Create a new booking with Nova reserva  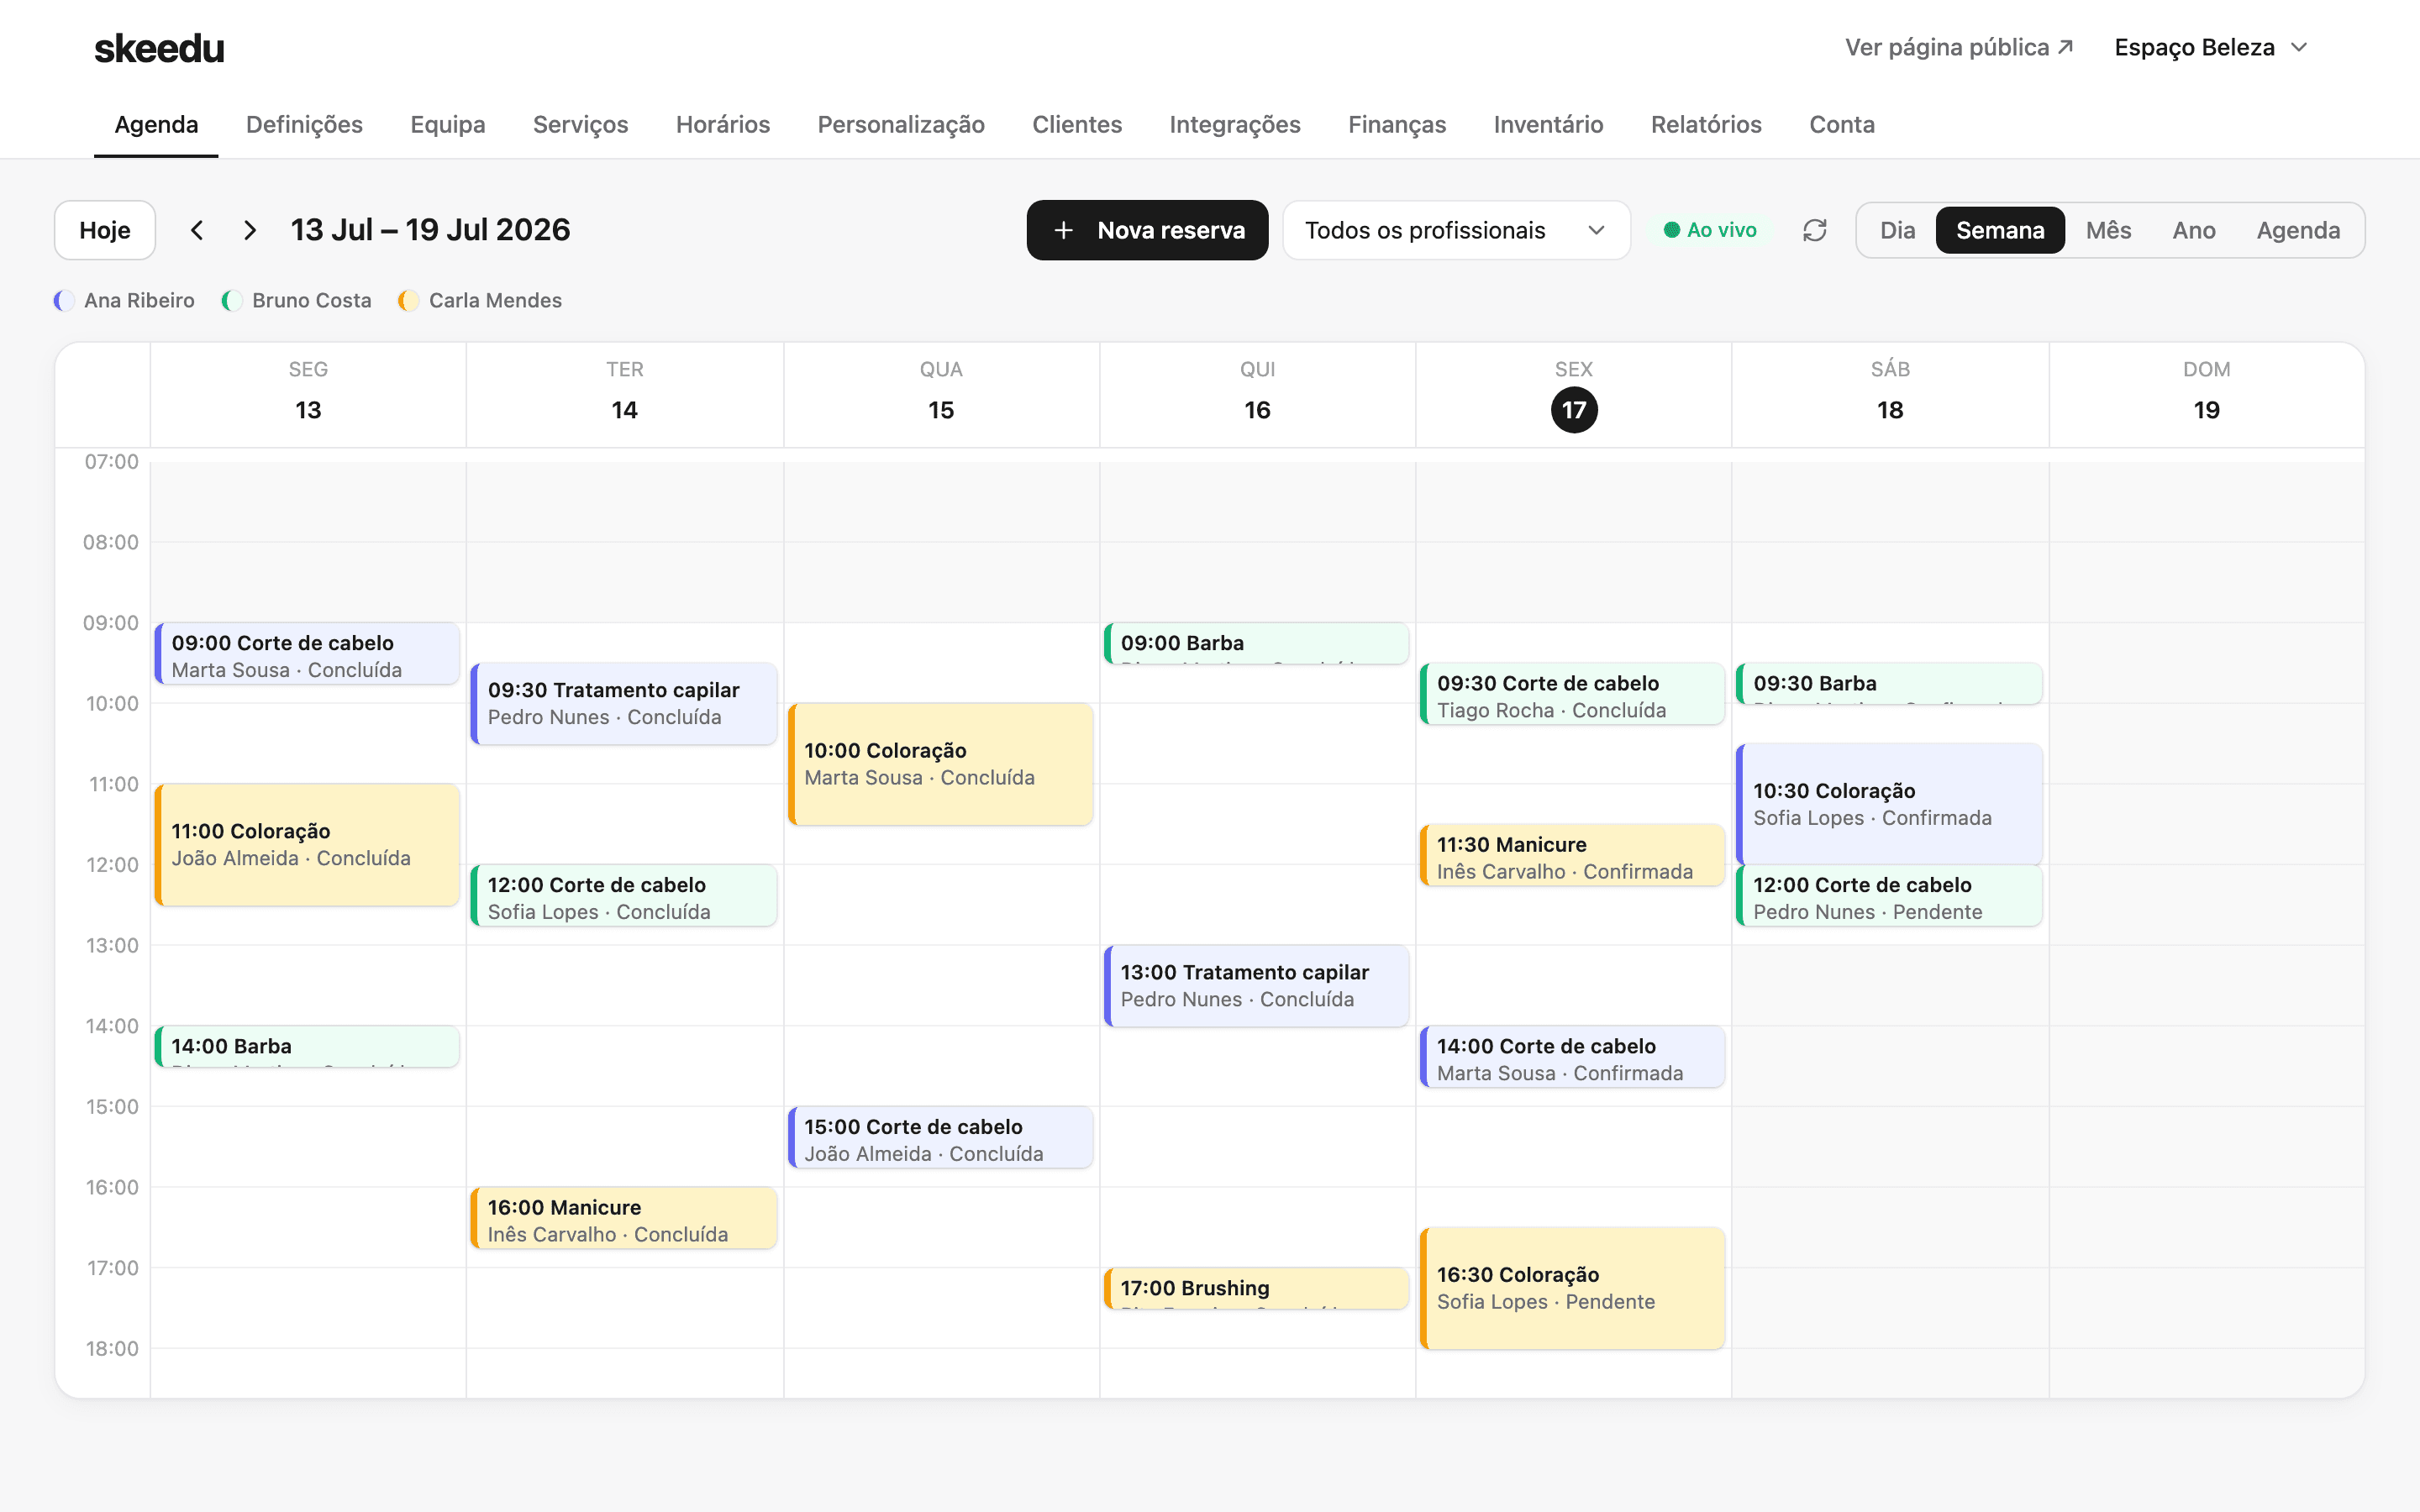coord(1147,230)
